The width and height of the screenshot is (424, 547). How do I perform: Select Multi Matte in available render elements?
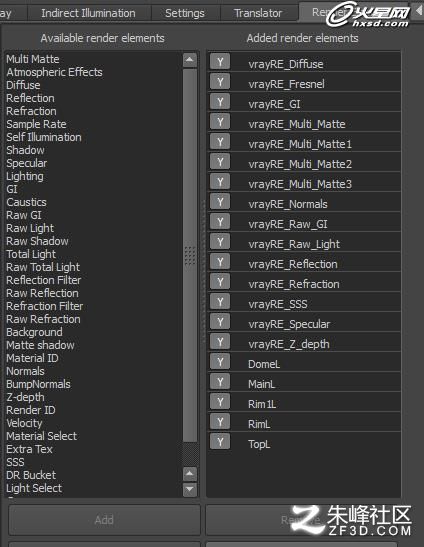point(33,59)
